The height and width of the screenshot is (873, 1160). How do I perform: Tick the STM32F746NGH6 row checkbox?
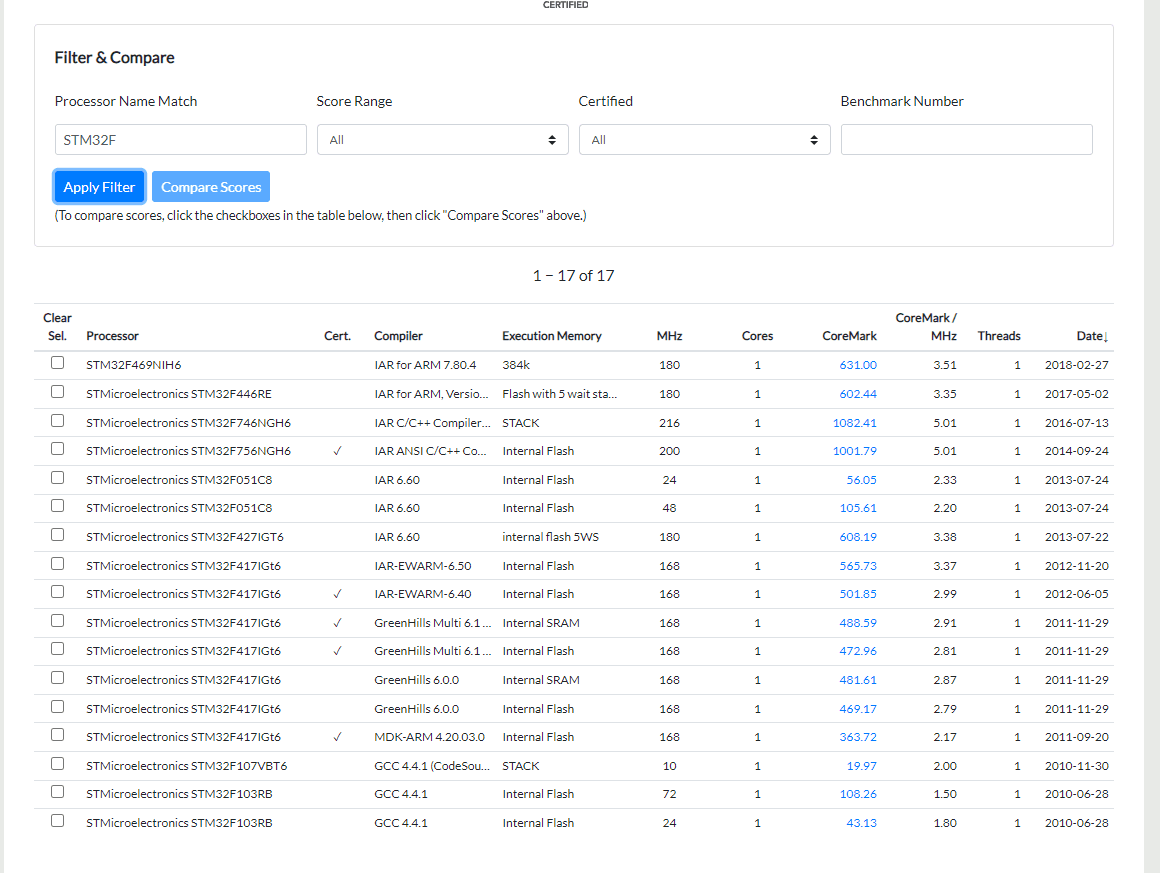pos(57,420)
